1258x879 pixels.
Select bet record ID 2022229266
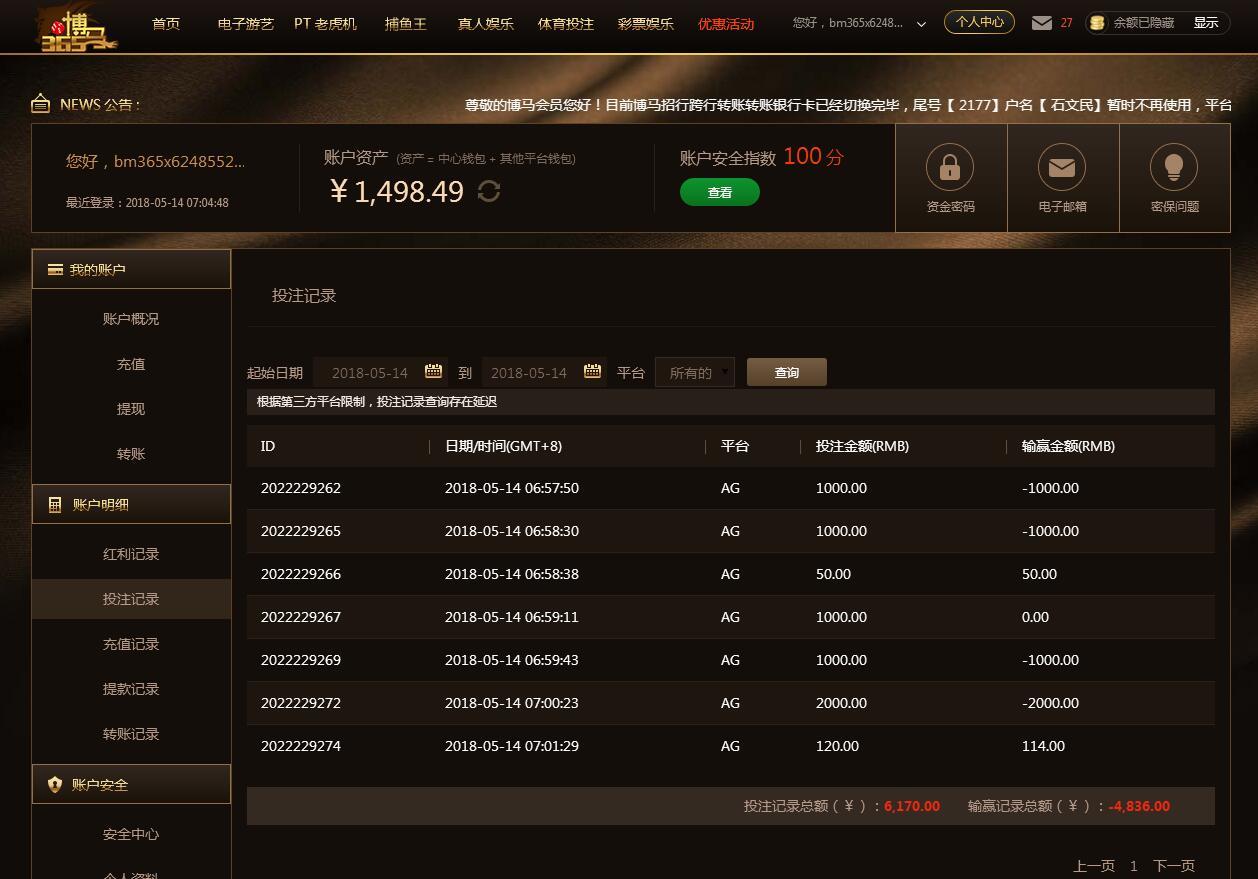coord(301,574)
